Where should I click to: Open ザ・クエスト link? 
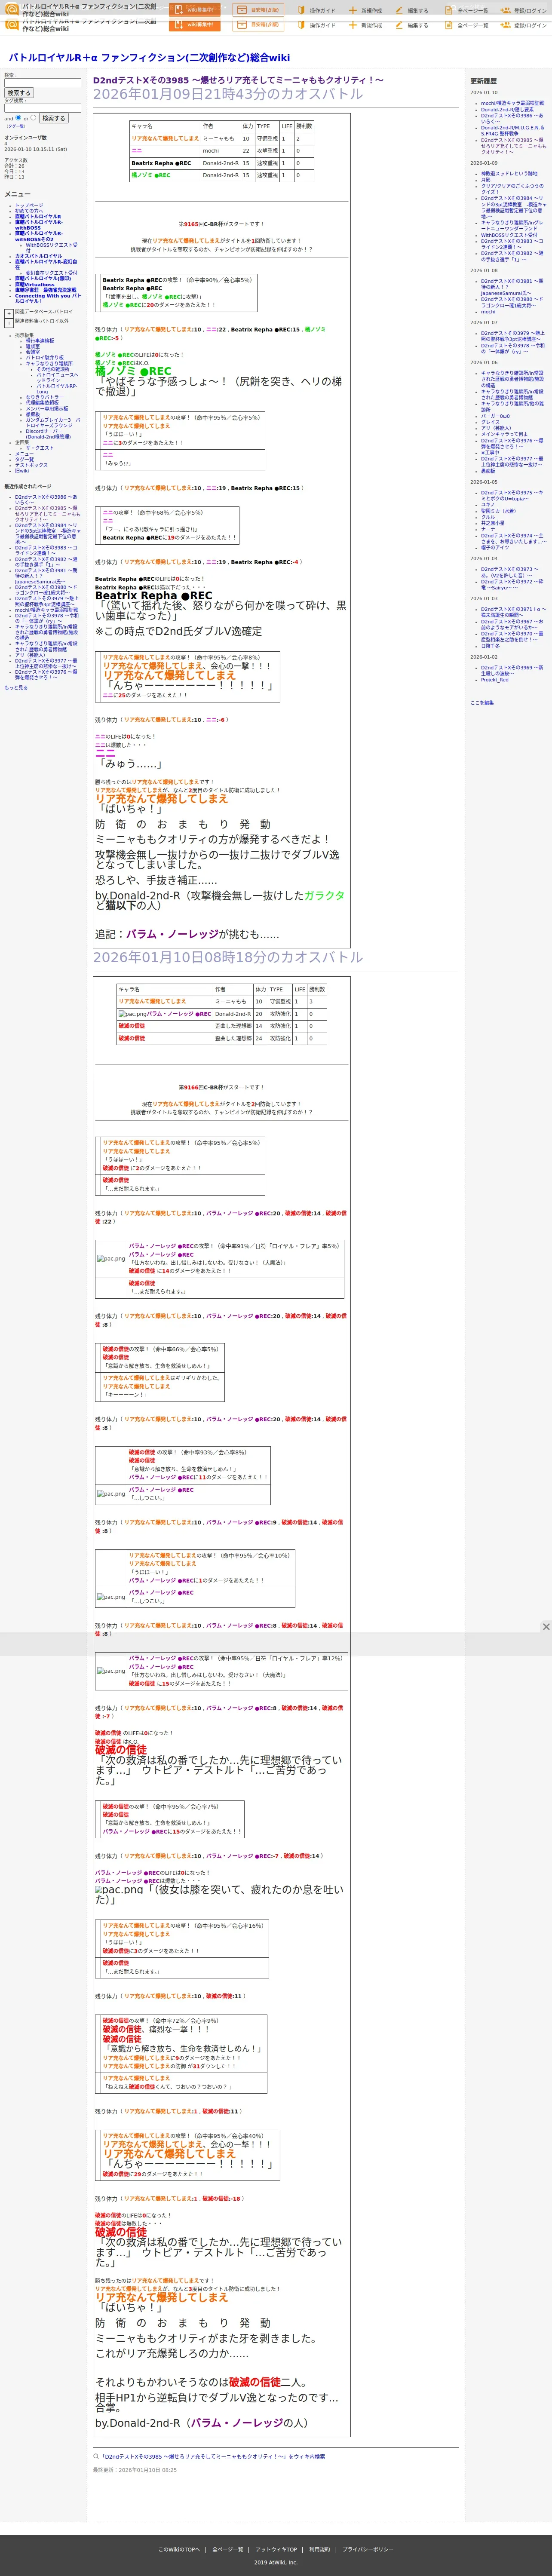[40, 448]
